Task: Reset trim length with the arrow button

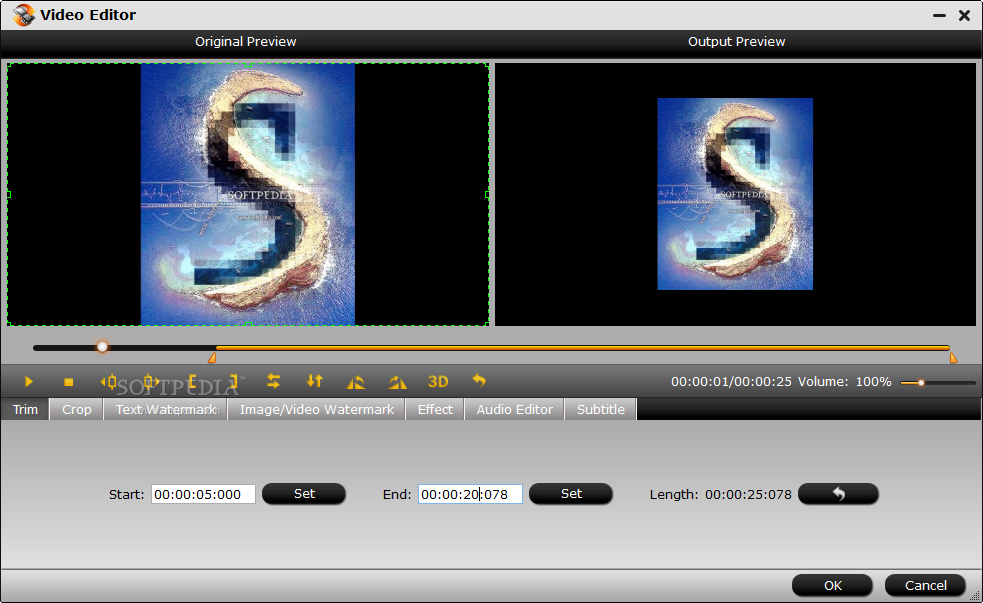Action: pyautogui.click(x=838, y=493)
